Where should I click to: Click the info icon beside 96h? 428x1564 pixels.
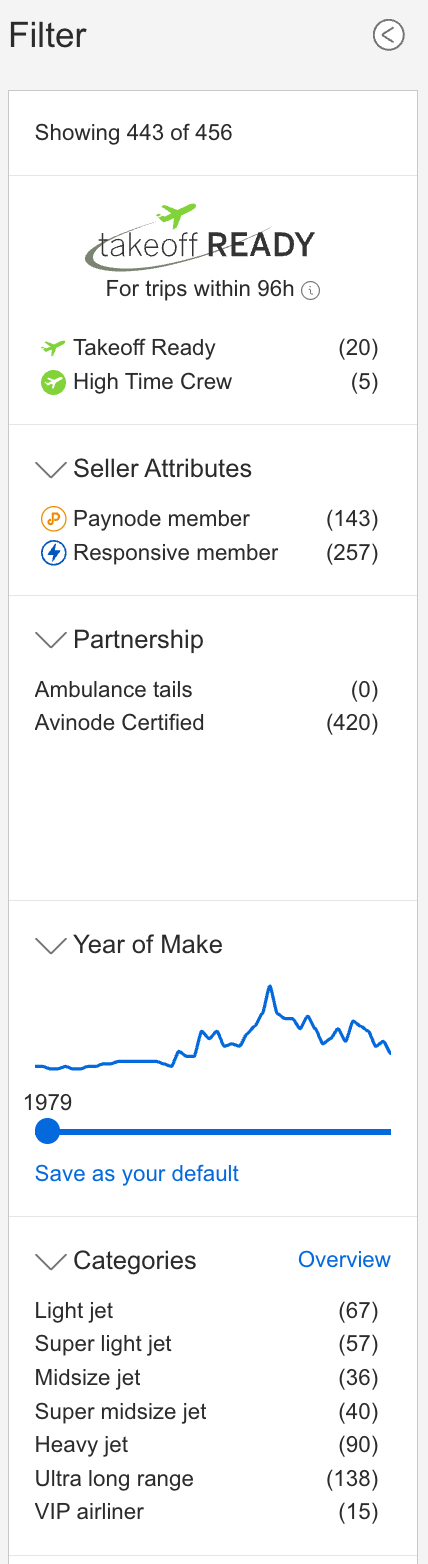tap(311, 291)
